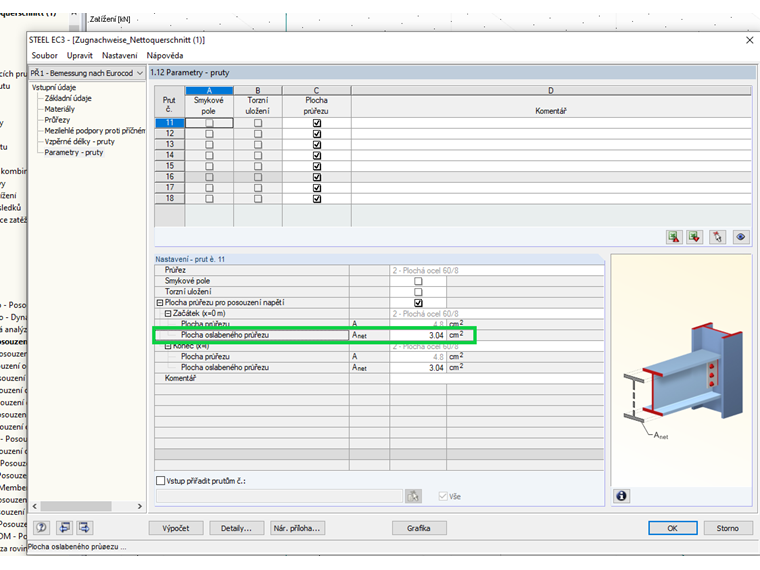The width and height of the screenshot is (760, 570).
Task: Close the STEEL EC3 dialog window
Action: pyautogui.click(x=749, y=40)
